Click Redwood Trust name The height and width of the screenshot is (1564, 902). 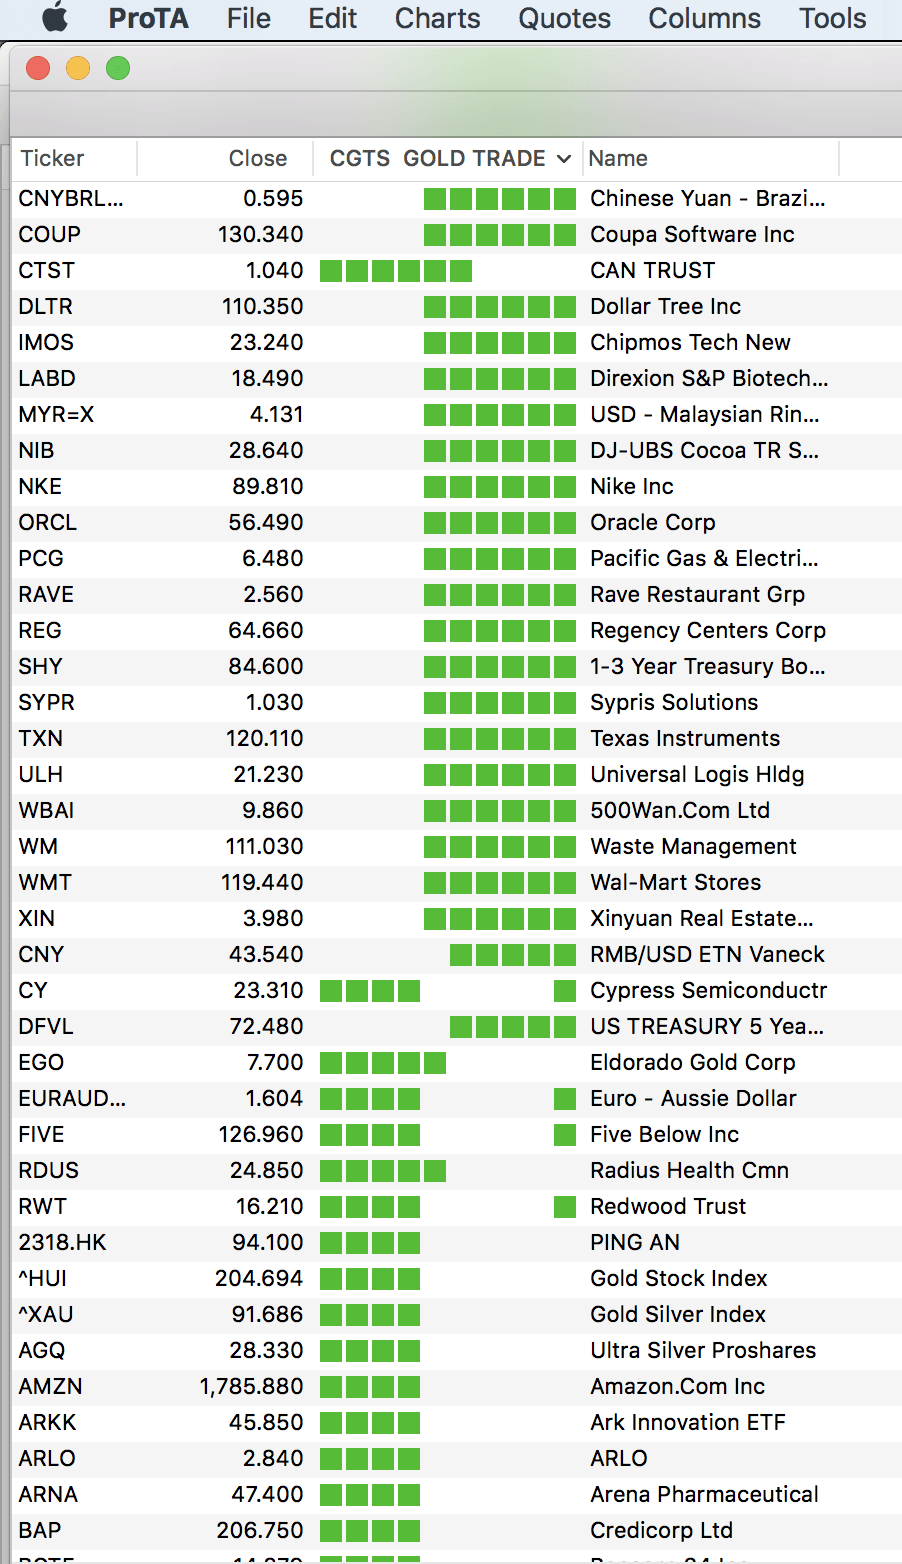pyautogui.click(x=668, y=1206)
